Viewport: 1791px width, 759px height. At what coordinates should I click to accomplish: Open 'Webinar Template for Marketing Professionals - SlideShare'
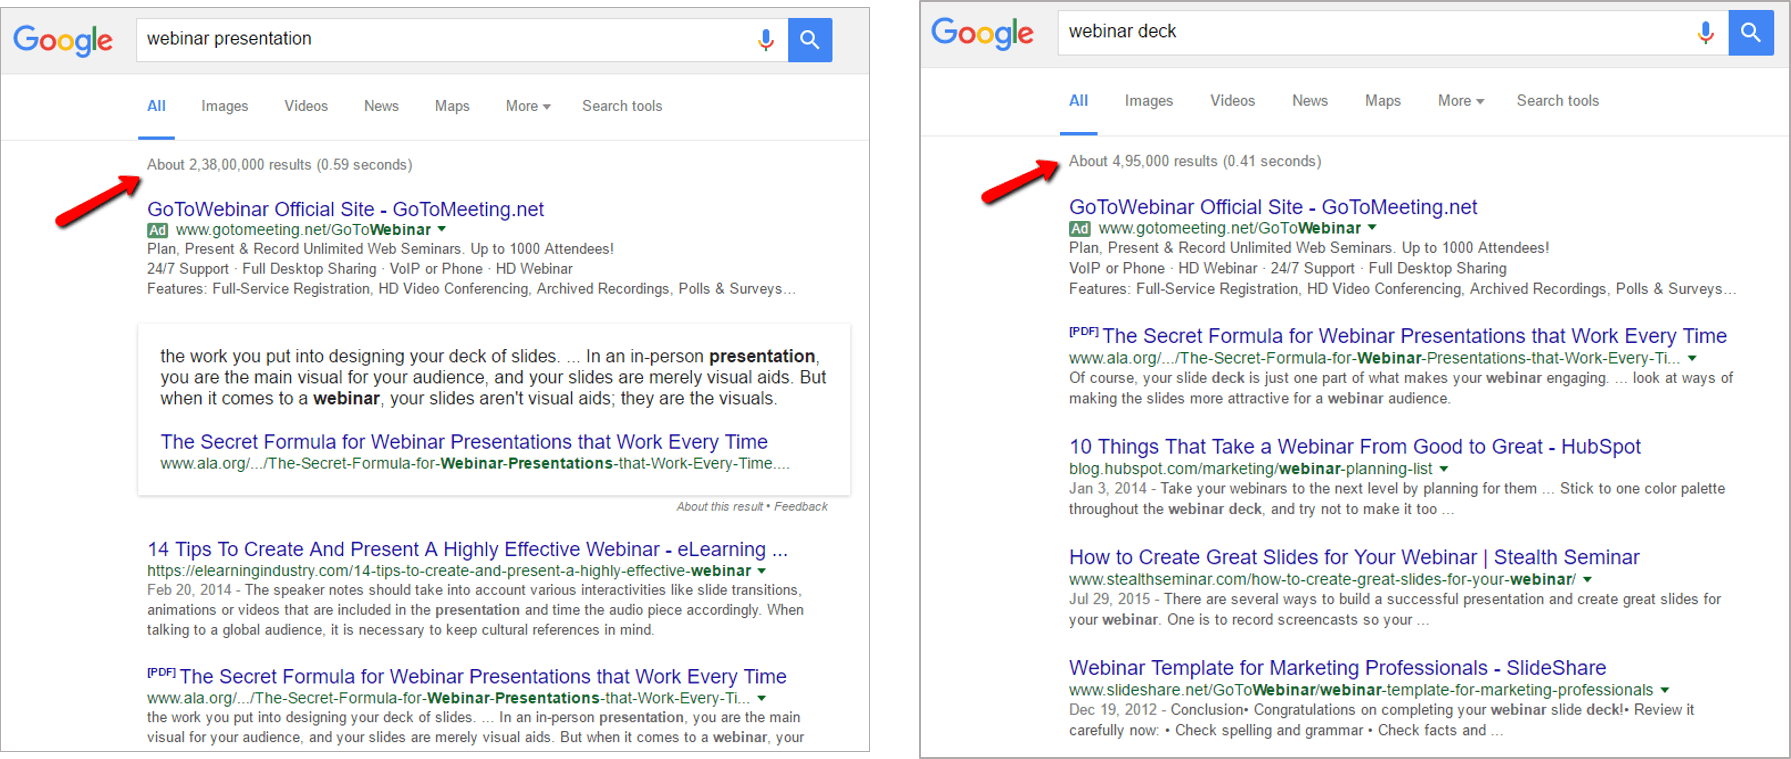1337,668
